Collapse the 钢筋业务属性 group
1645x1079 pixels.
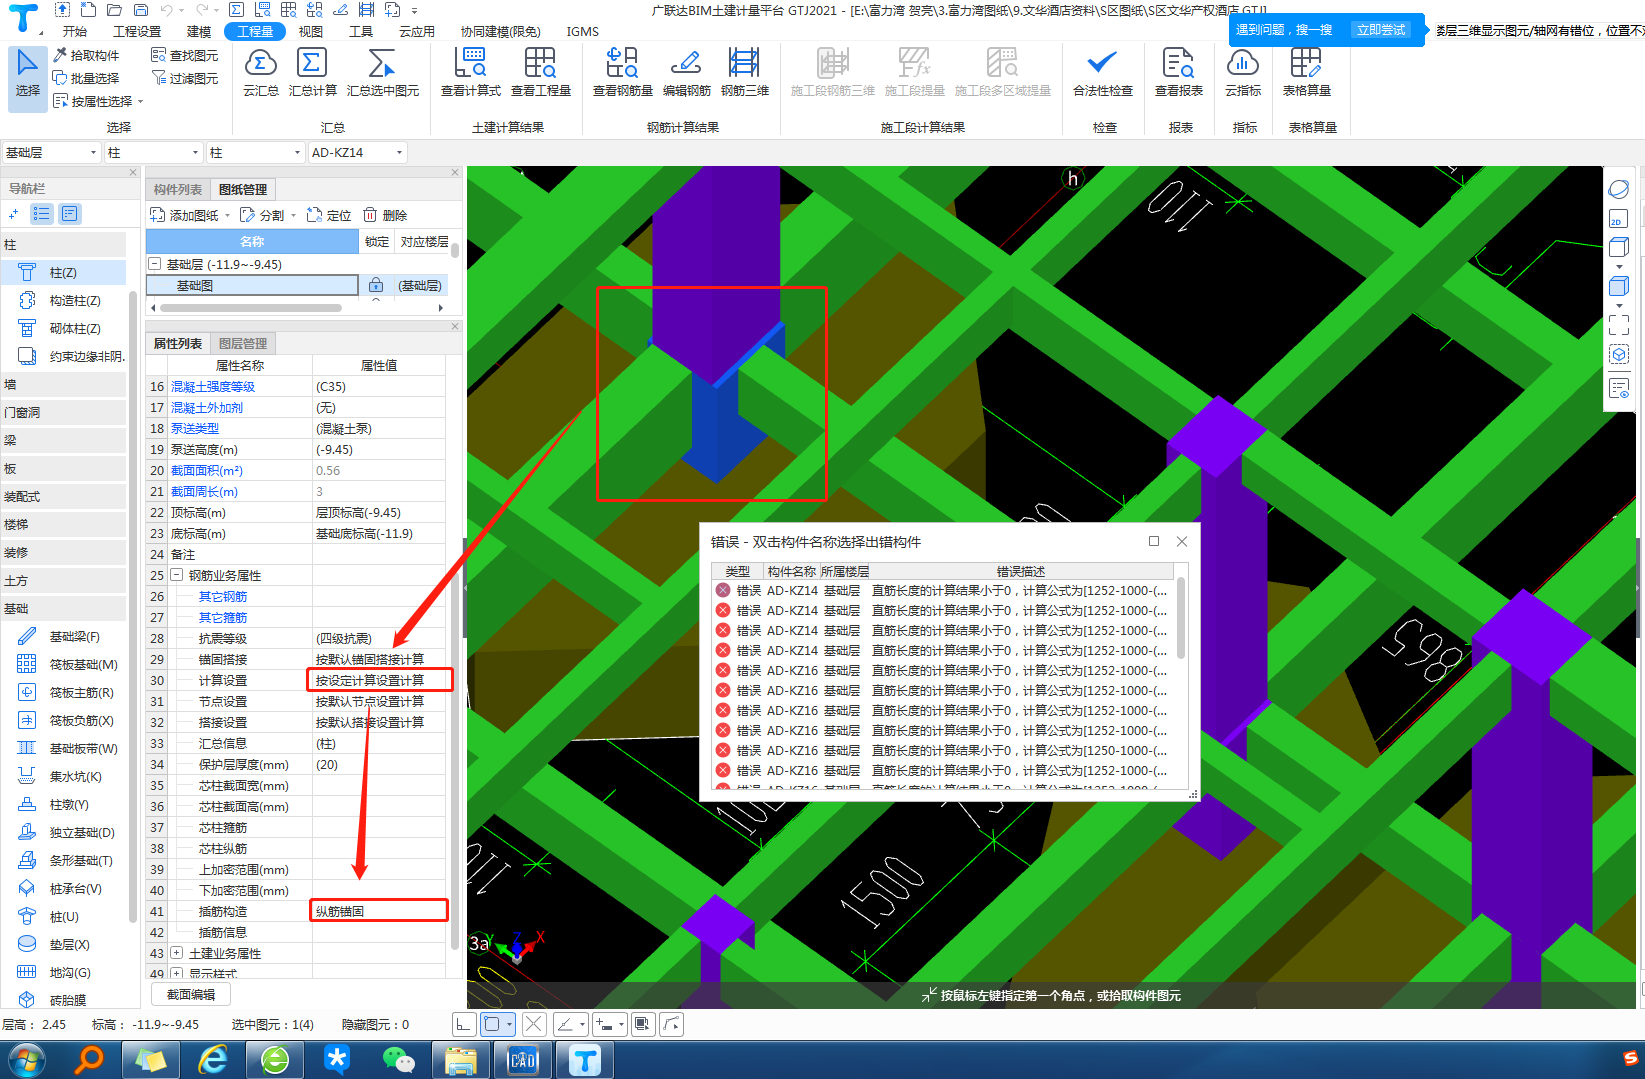pyautogui.click(x=177, y=575)
